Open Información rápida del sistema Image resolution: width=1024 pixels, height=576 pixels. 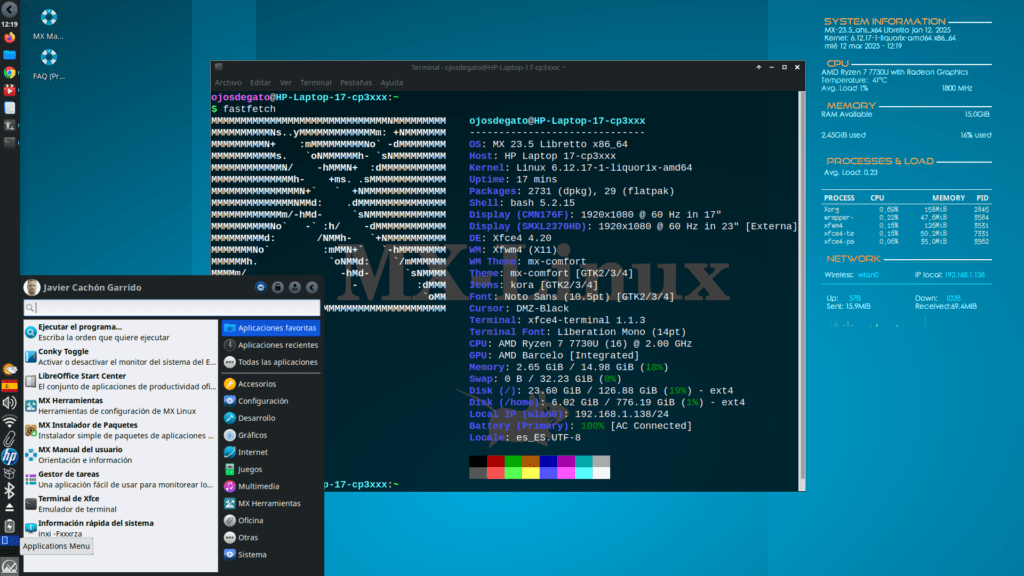coord(121,528)
